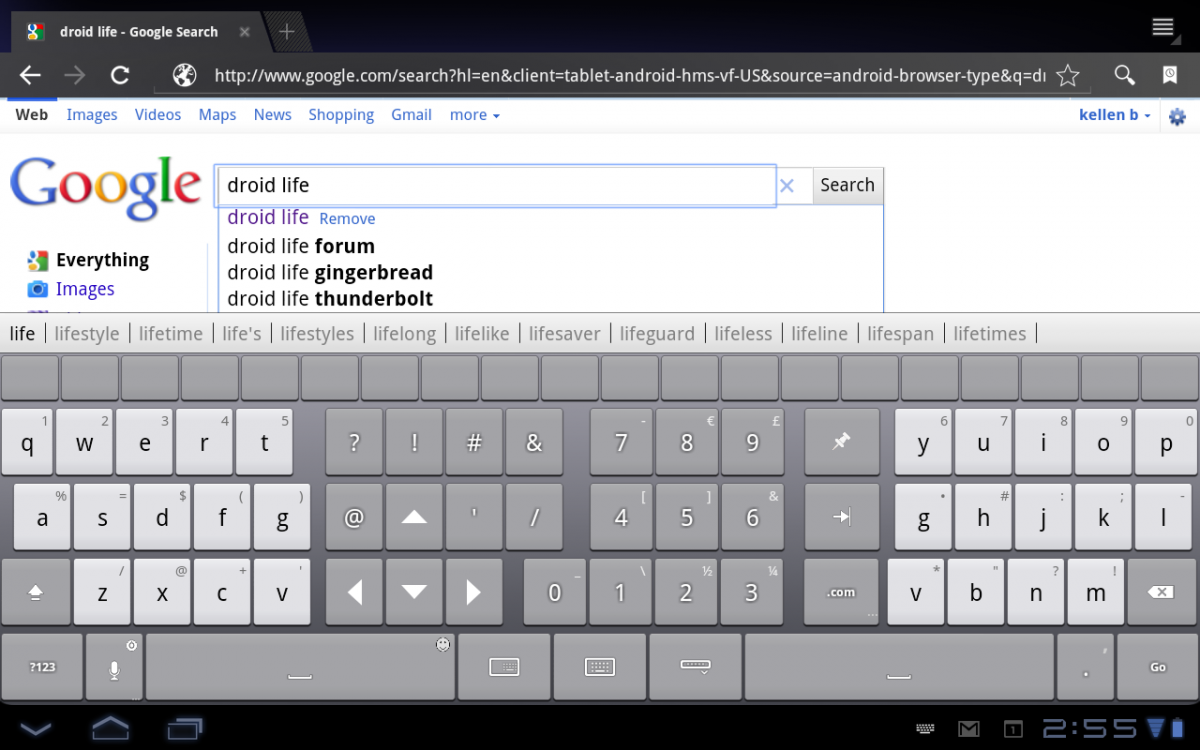Toggle the shift key on the keyboard
Screen dimensions: 1200x750
[x=35, y=592]
